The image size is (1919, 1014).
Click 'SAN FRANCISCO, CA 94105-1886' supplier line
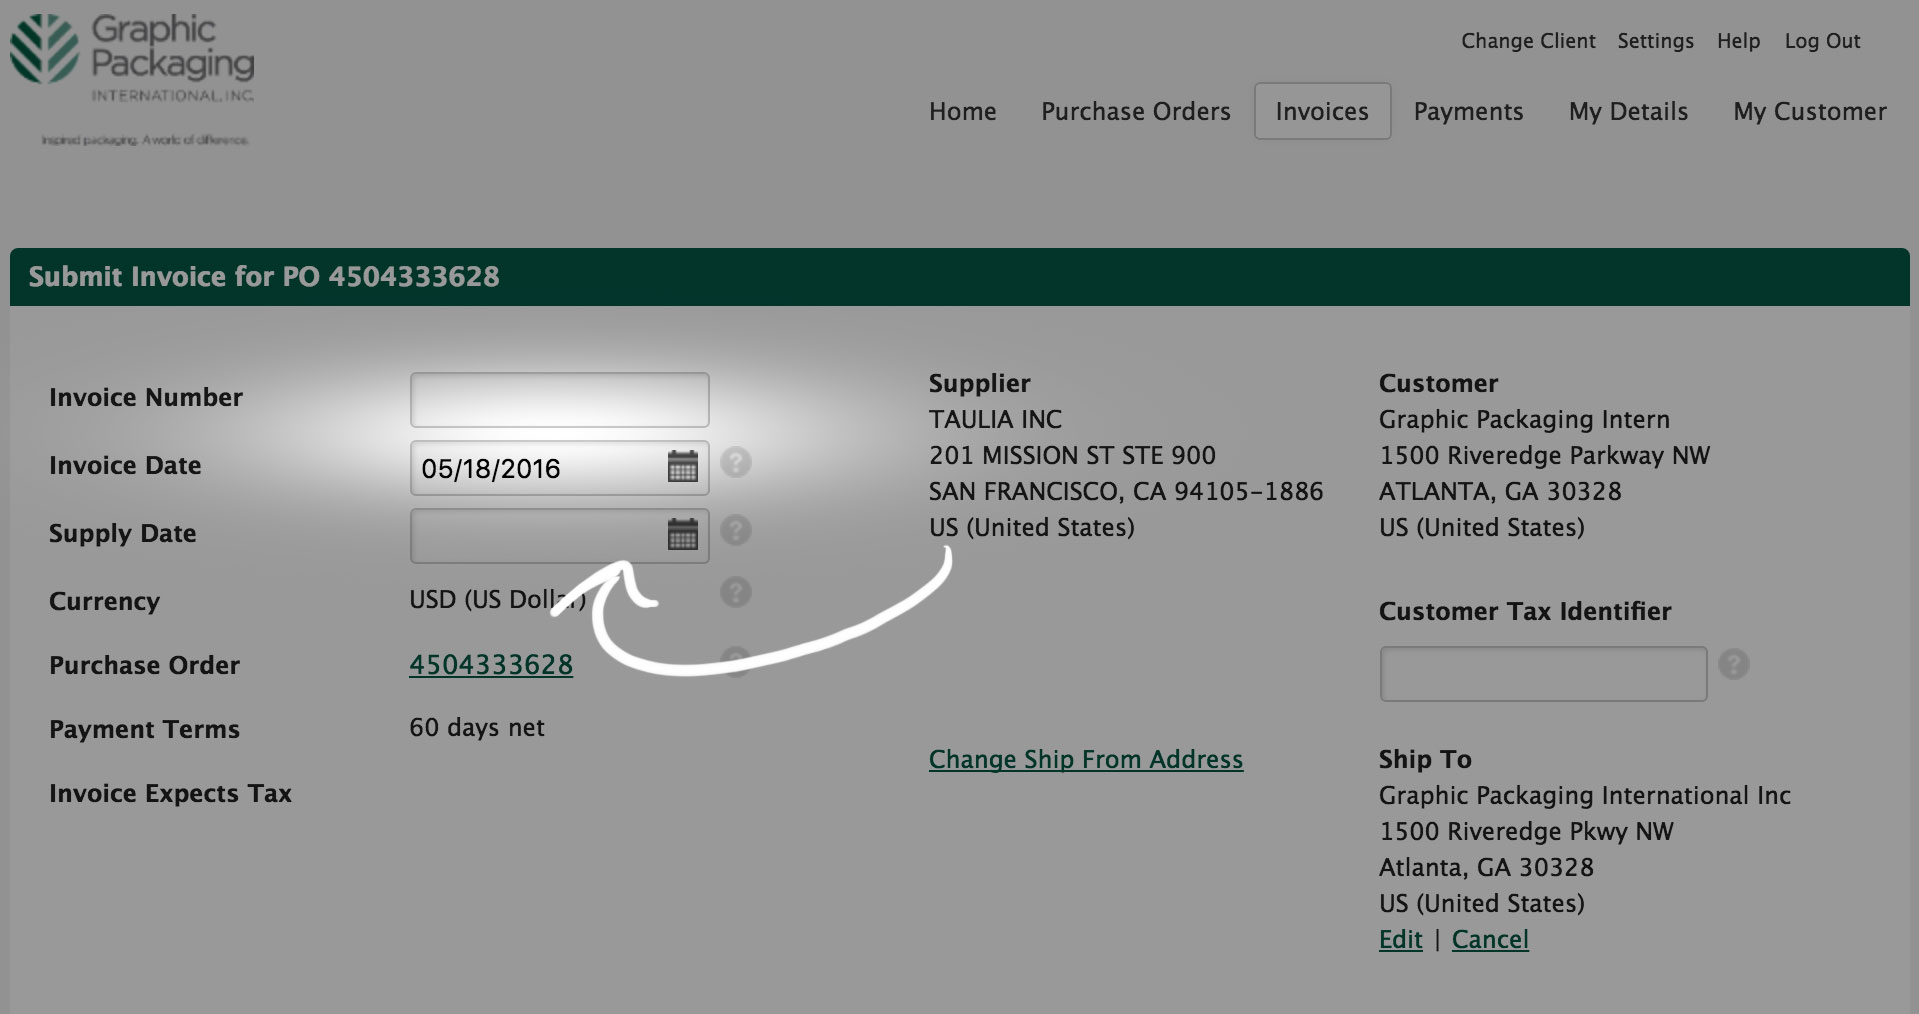[x=1126, y=491]
